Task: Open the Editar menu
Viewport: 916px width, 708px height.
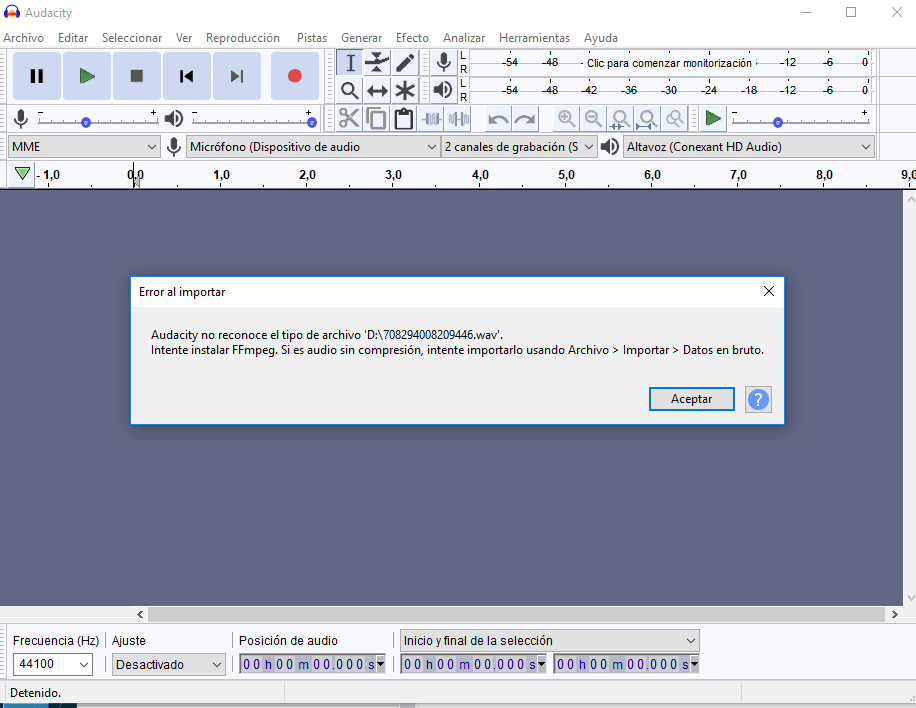Action: coord(73,38)
